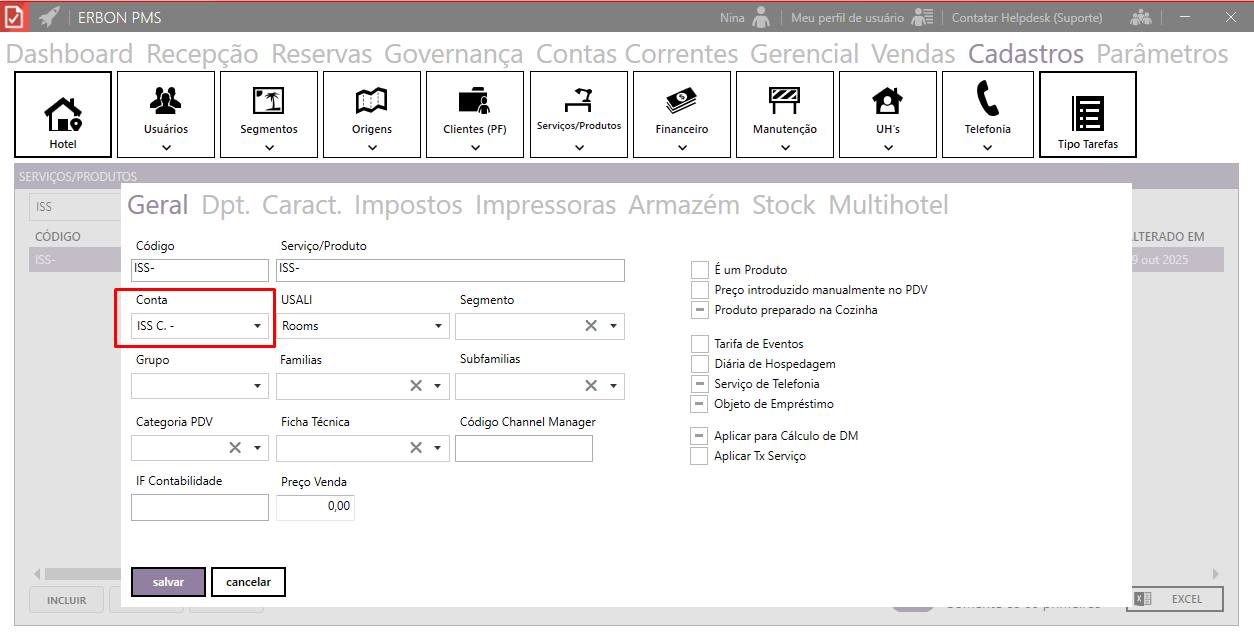Toggle the 'Diária de Hospedagem' checkbox
This screenshot has width=1254, height=635.
(700, 364)
